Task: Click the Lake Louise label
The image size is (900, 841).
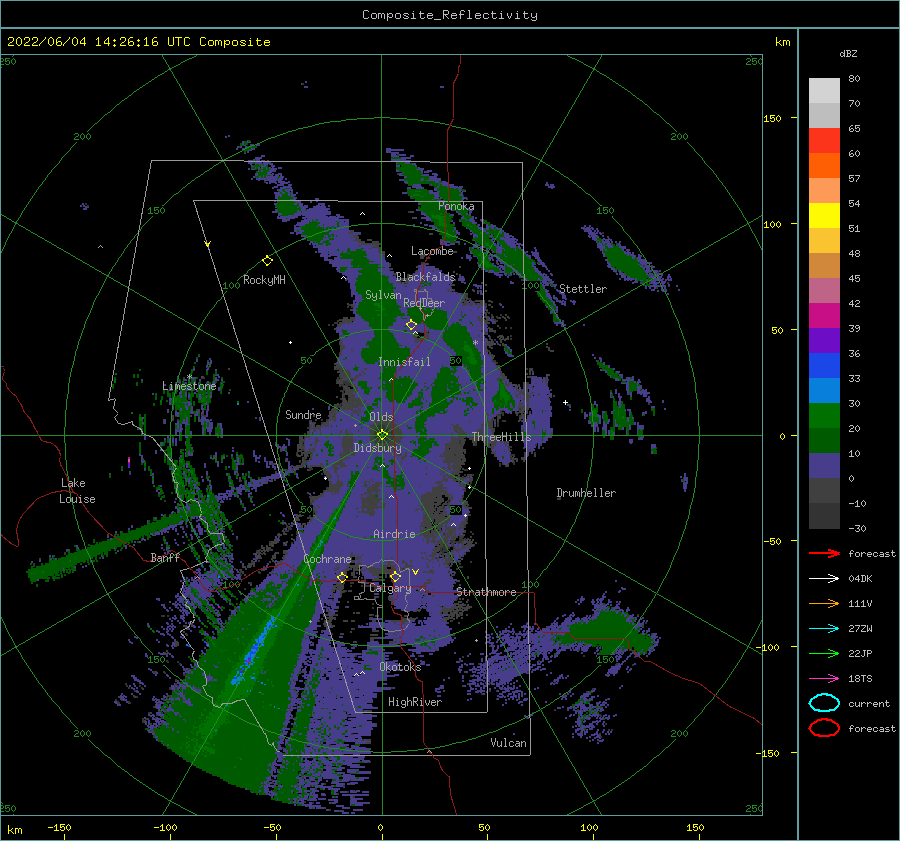Action: (77, 491)
